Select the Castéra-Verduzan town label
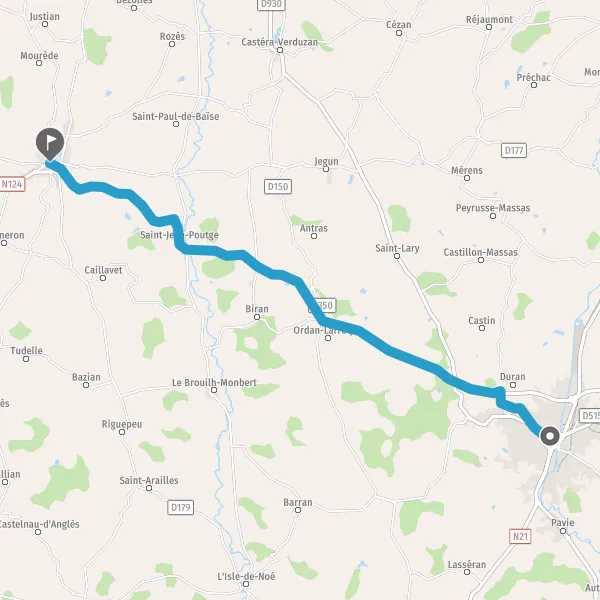The image size is (600, 600). [279, 42]
